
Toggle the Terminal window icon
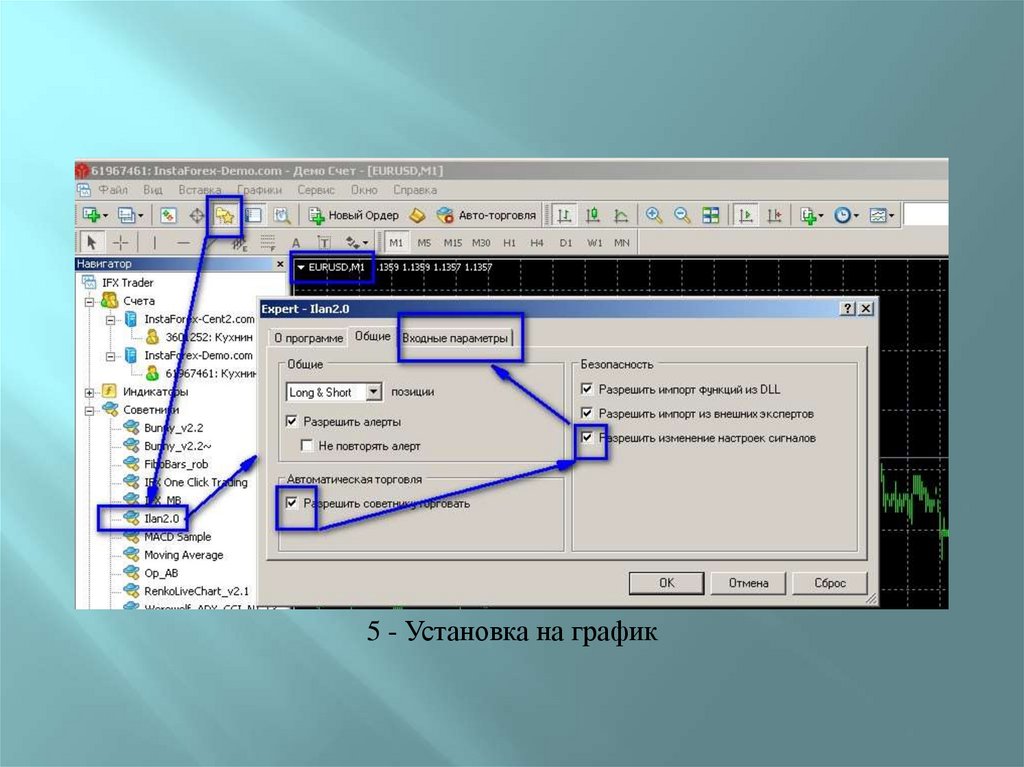click(x=253, y=215)
